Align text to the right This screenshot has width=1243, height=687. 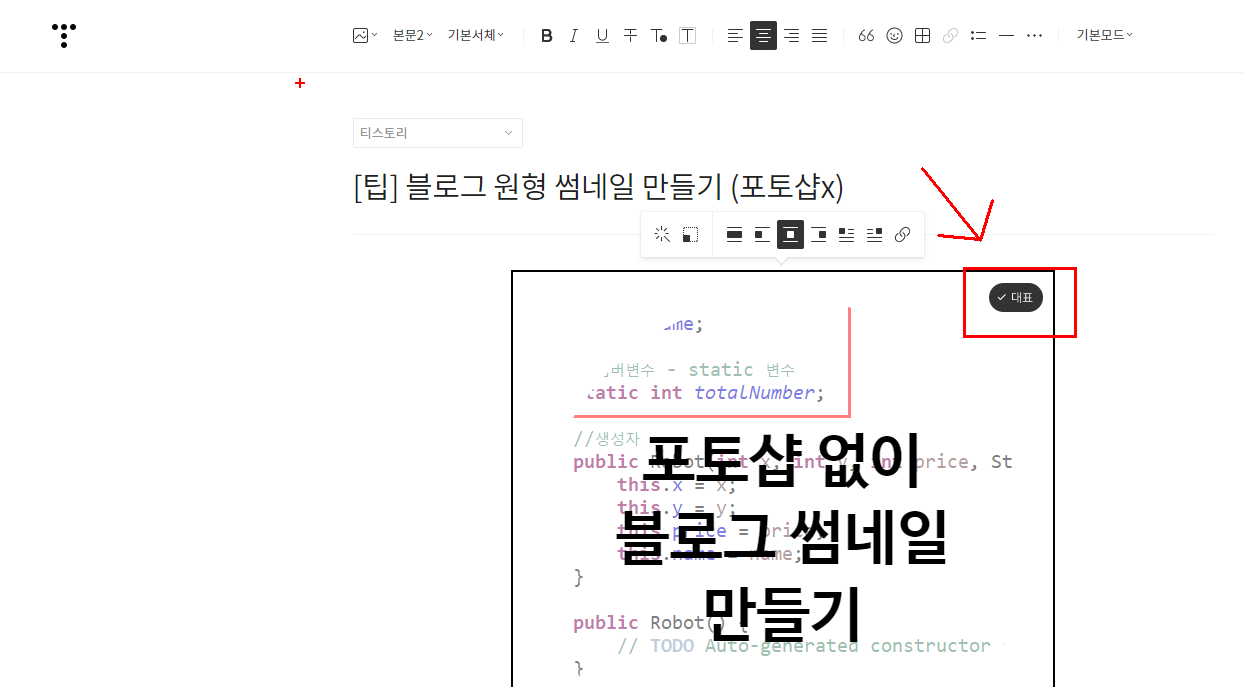[x=791, y=36]
